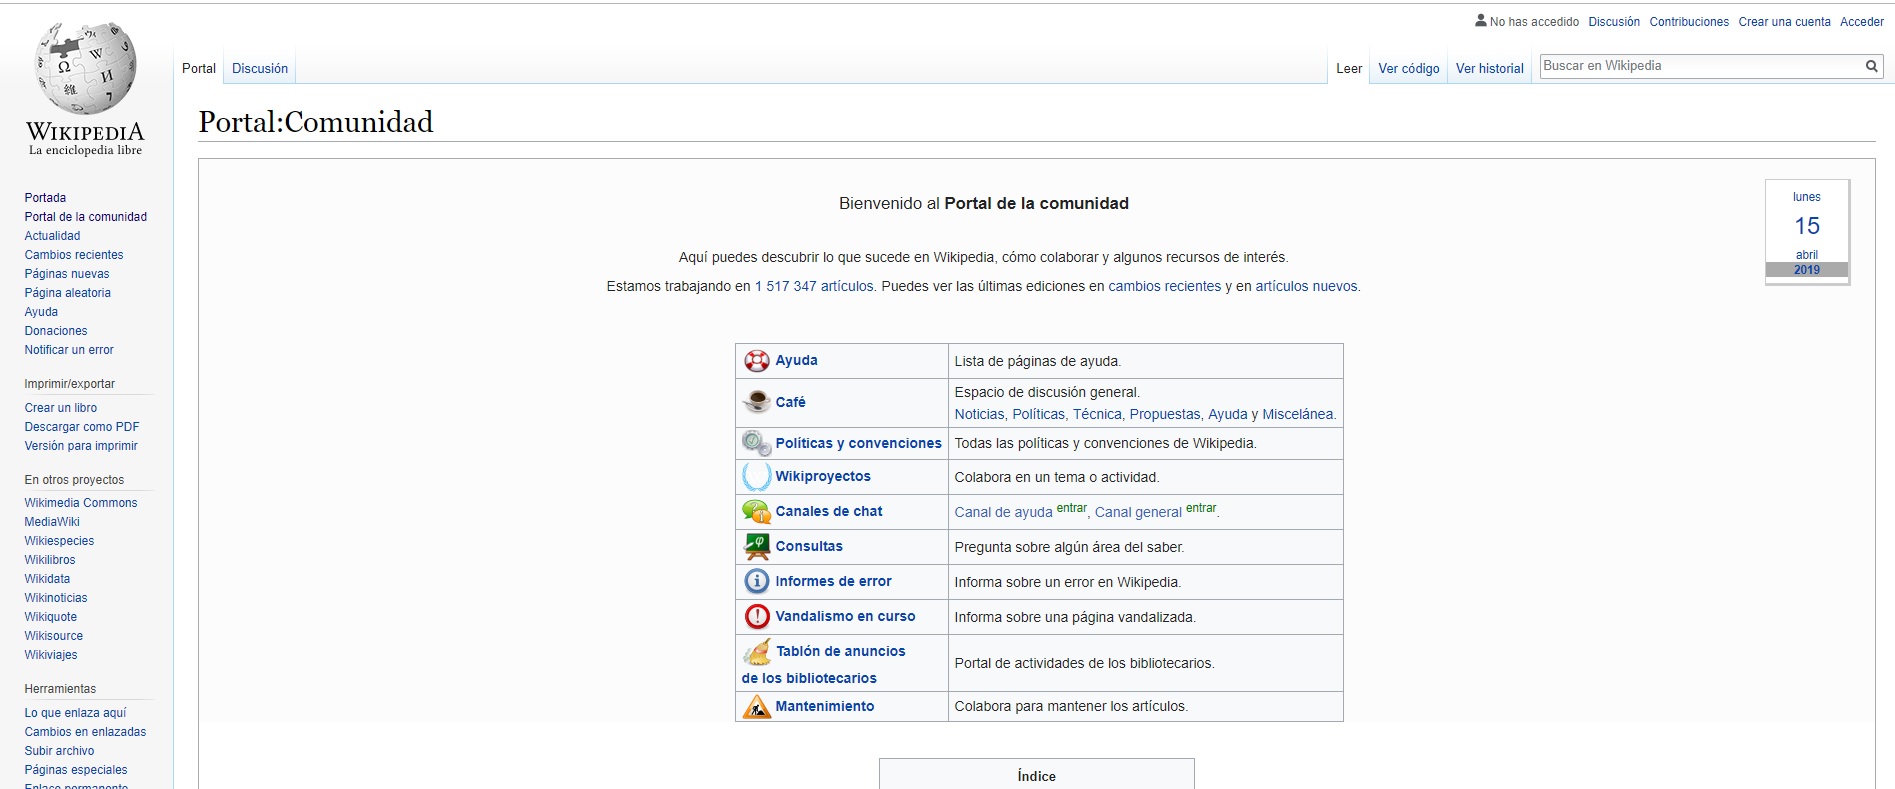Screen dimensions: 1895x789
Task: Click the user silhouette icon
Action: (x=1481, y=20)
